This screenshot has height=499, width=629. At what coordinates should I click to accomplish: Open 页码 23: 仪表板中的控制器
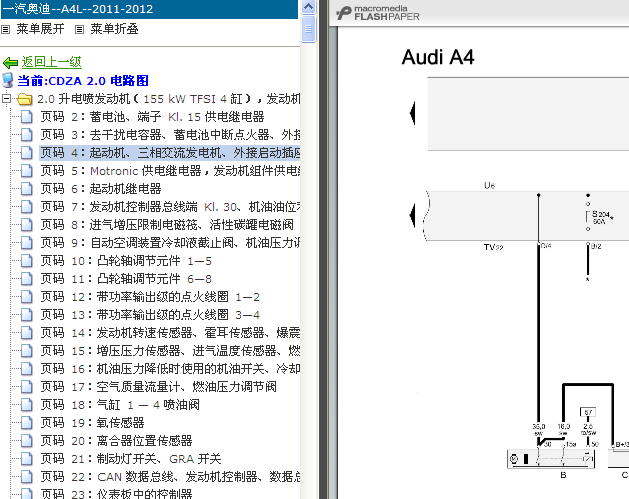coord(116,494)
